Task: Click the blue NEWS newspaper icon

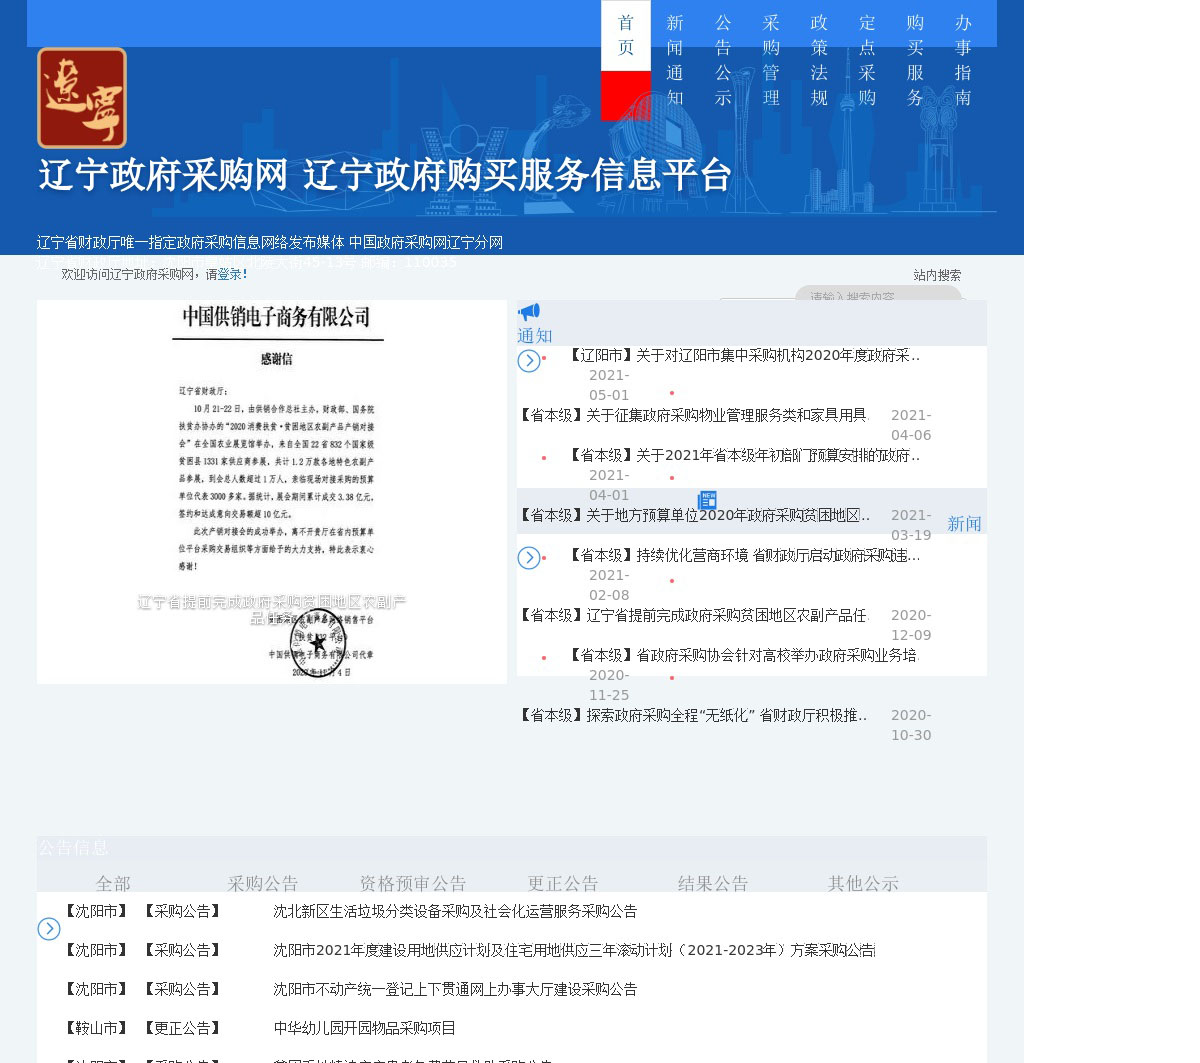Action: click(x=707, y=500)
